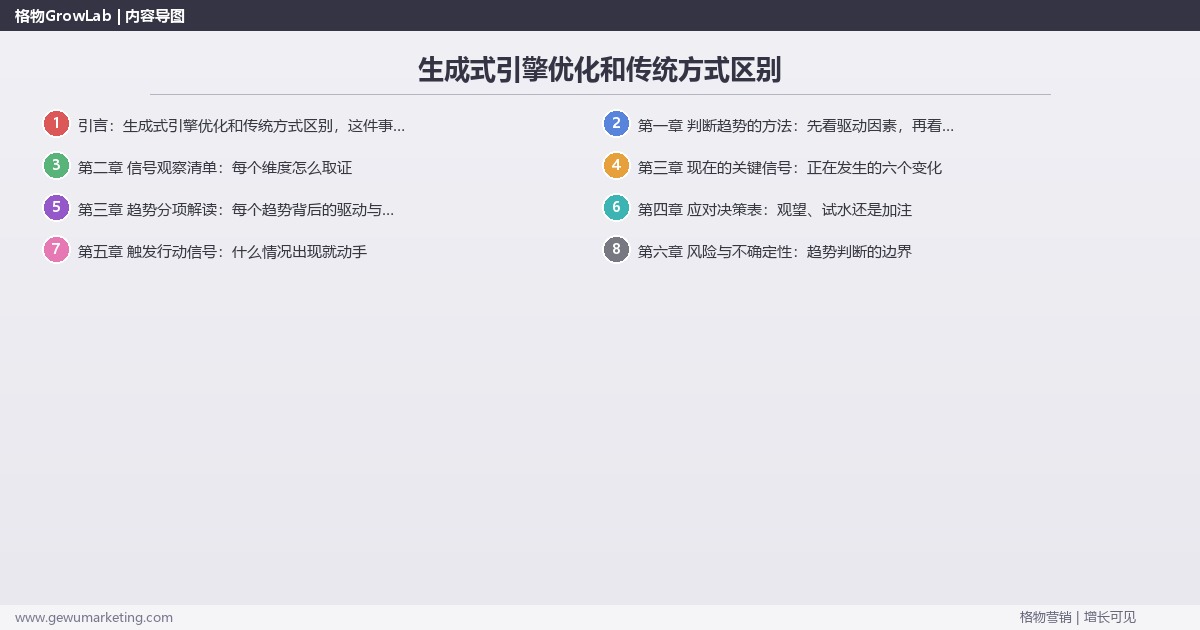Open '第六章 风险与不确定性' entry
This screenshot has height=630, width=1200.
(x=775, y=252)
